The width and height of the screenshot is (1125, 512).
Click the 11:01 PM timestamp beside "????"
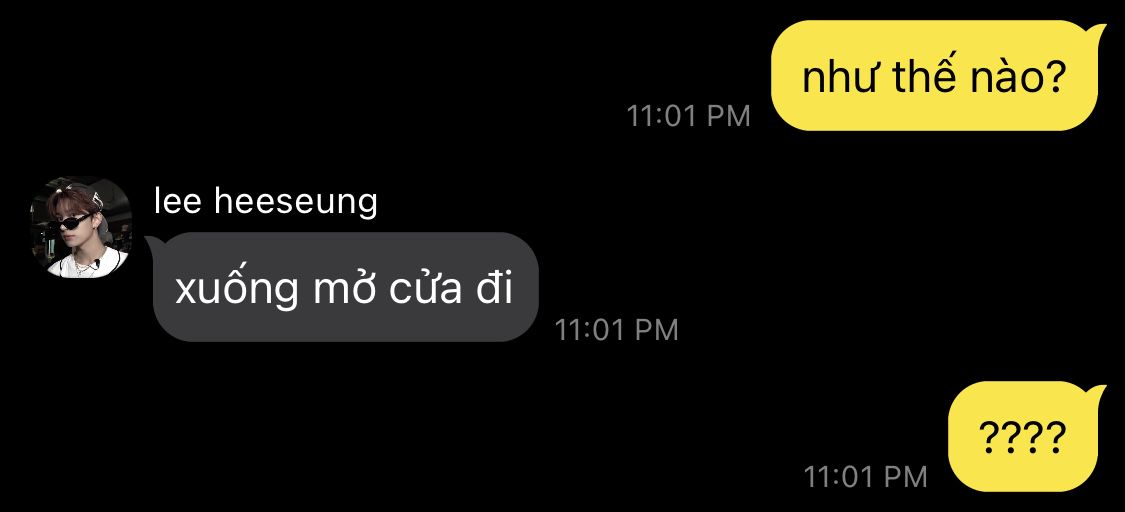(865, 476)
